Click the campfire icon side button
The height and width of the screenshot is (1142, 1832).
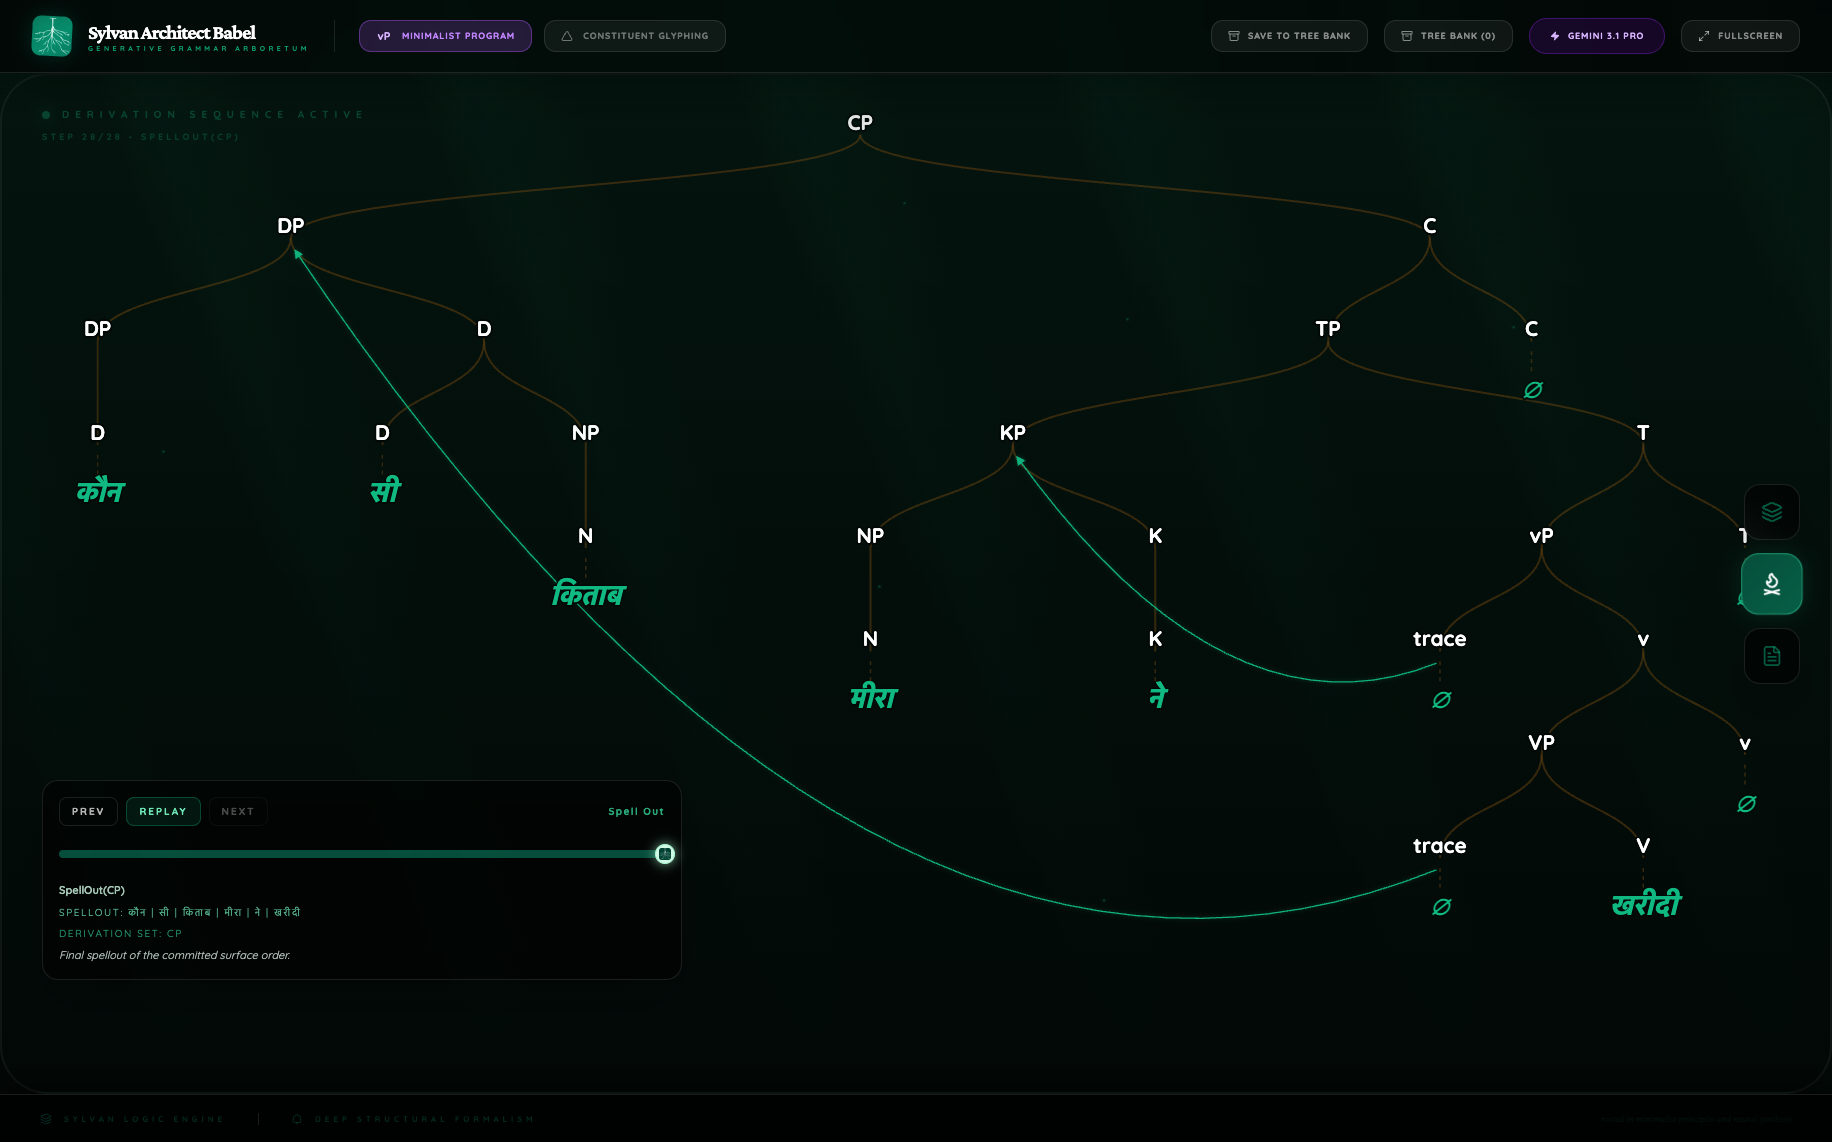(x=1771, y=584)
